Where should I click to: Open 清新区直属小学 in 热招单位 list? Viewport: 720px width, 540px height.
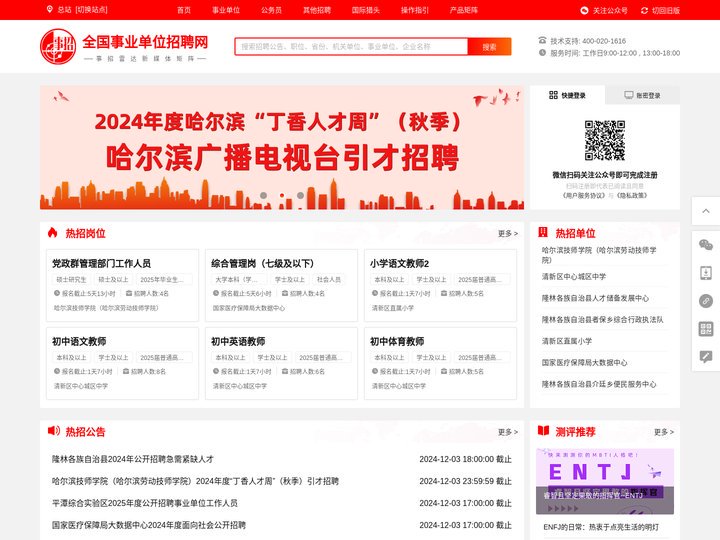coord(567,341)
